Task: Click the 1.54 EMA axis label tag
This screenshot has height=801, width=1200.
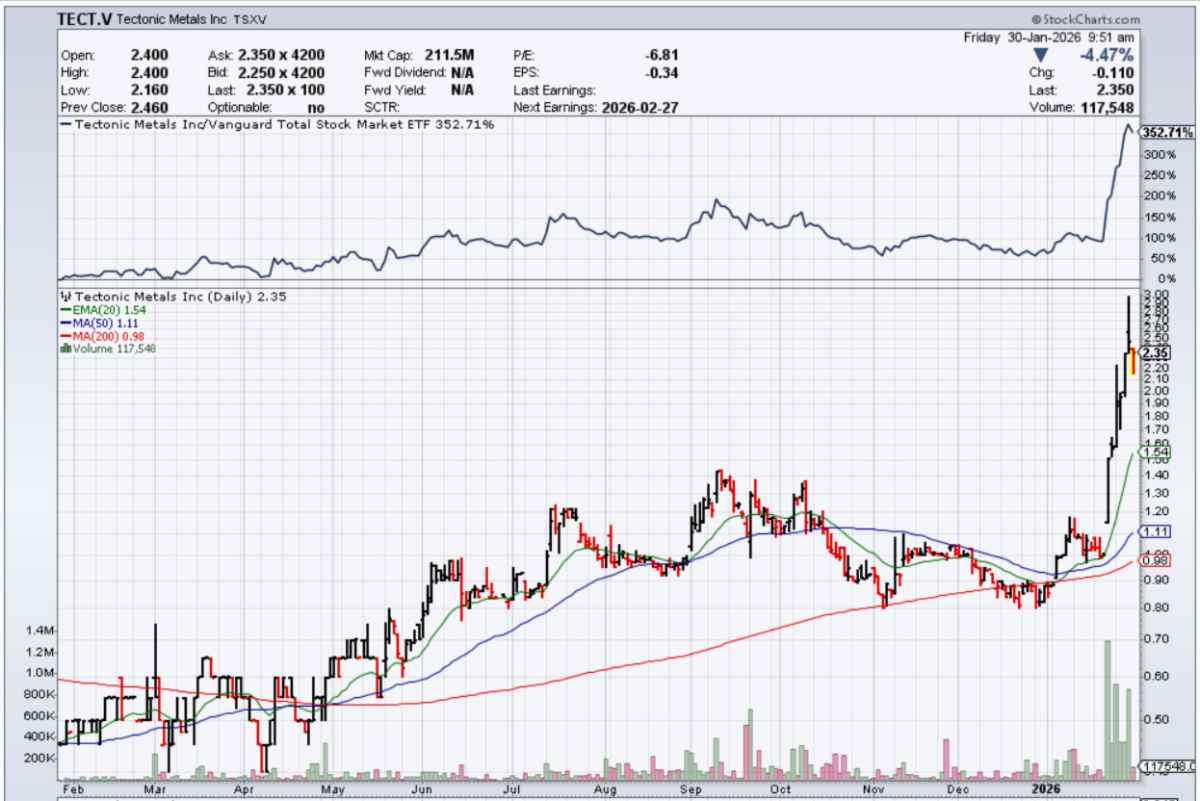Action: (1156, 453)
